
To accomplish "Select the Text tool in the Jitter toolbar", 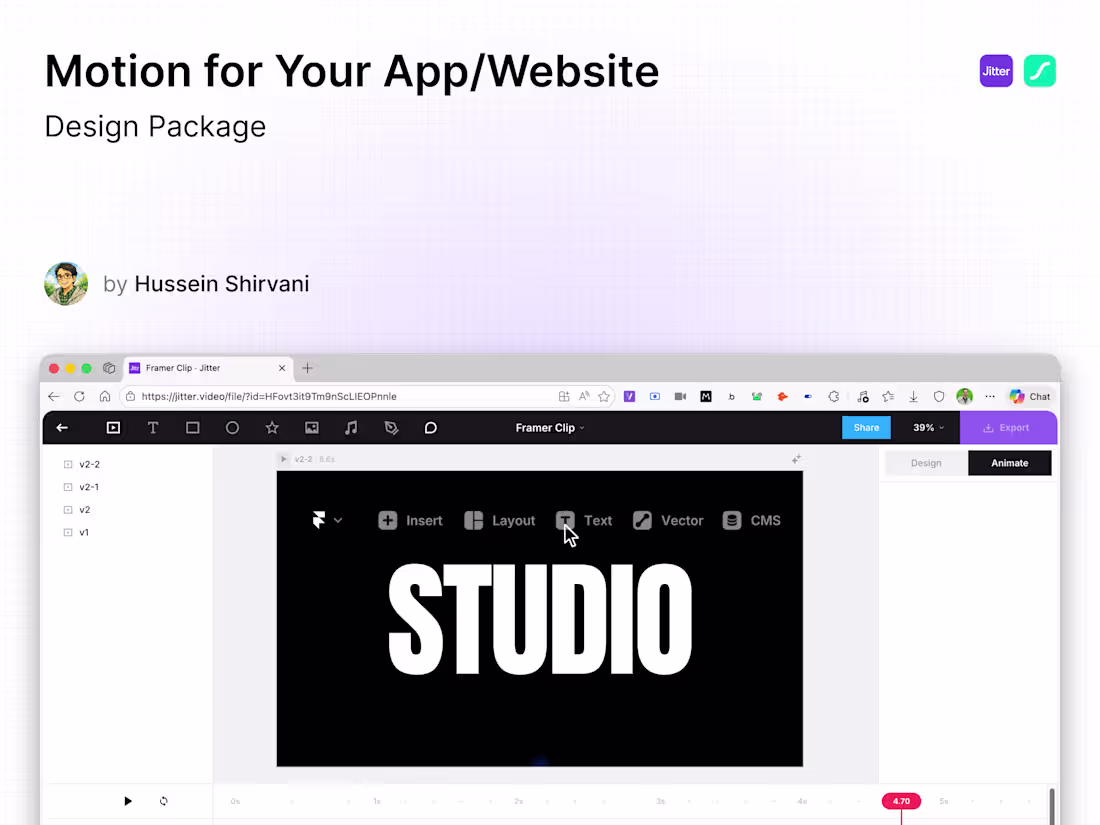I will coord(153,427).
